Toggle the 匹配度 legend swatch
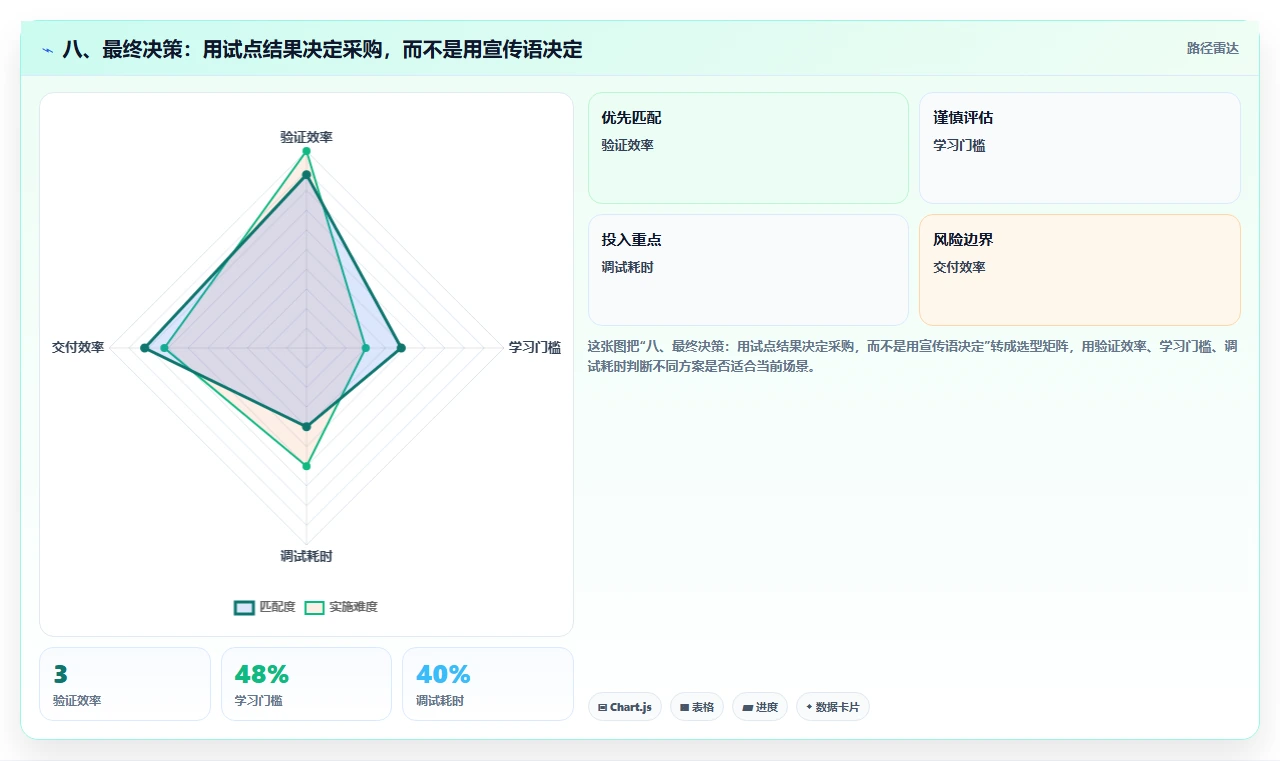 point(245,607)
